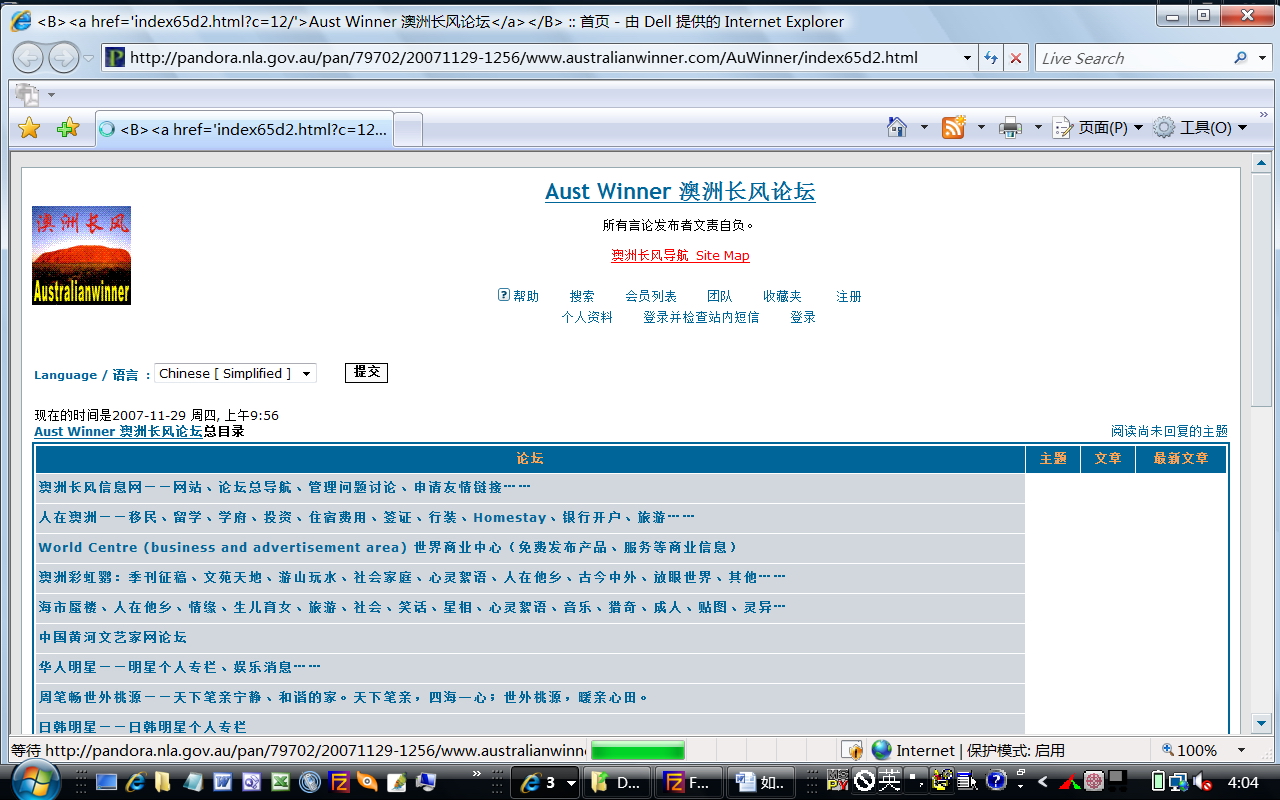The height and width of the screenshot is (800, 1280).
Task: Click in the Live Search input field
Action: pos(1130,58)
